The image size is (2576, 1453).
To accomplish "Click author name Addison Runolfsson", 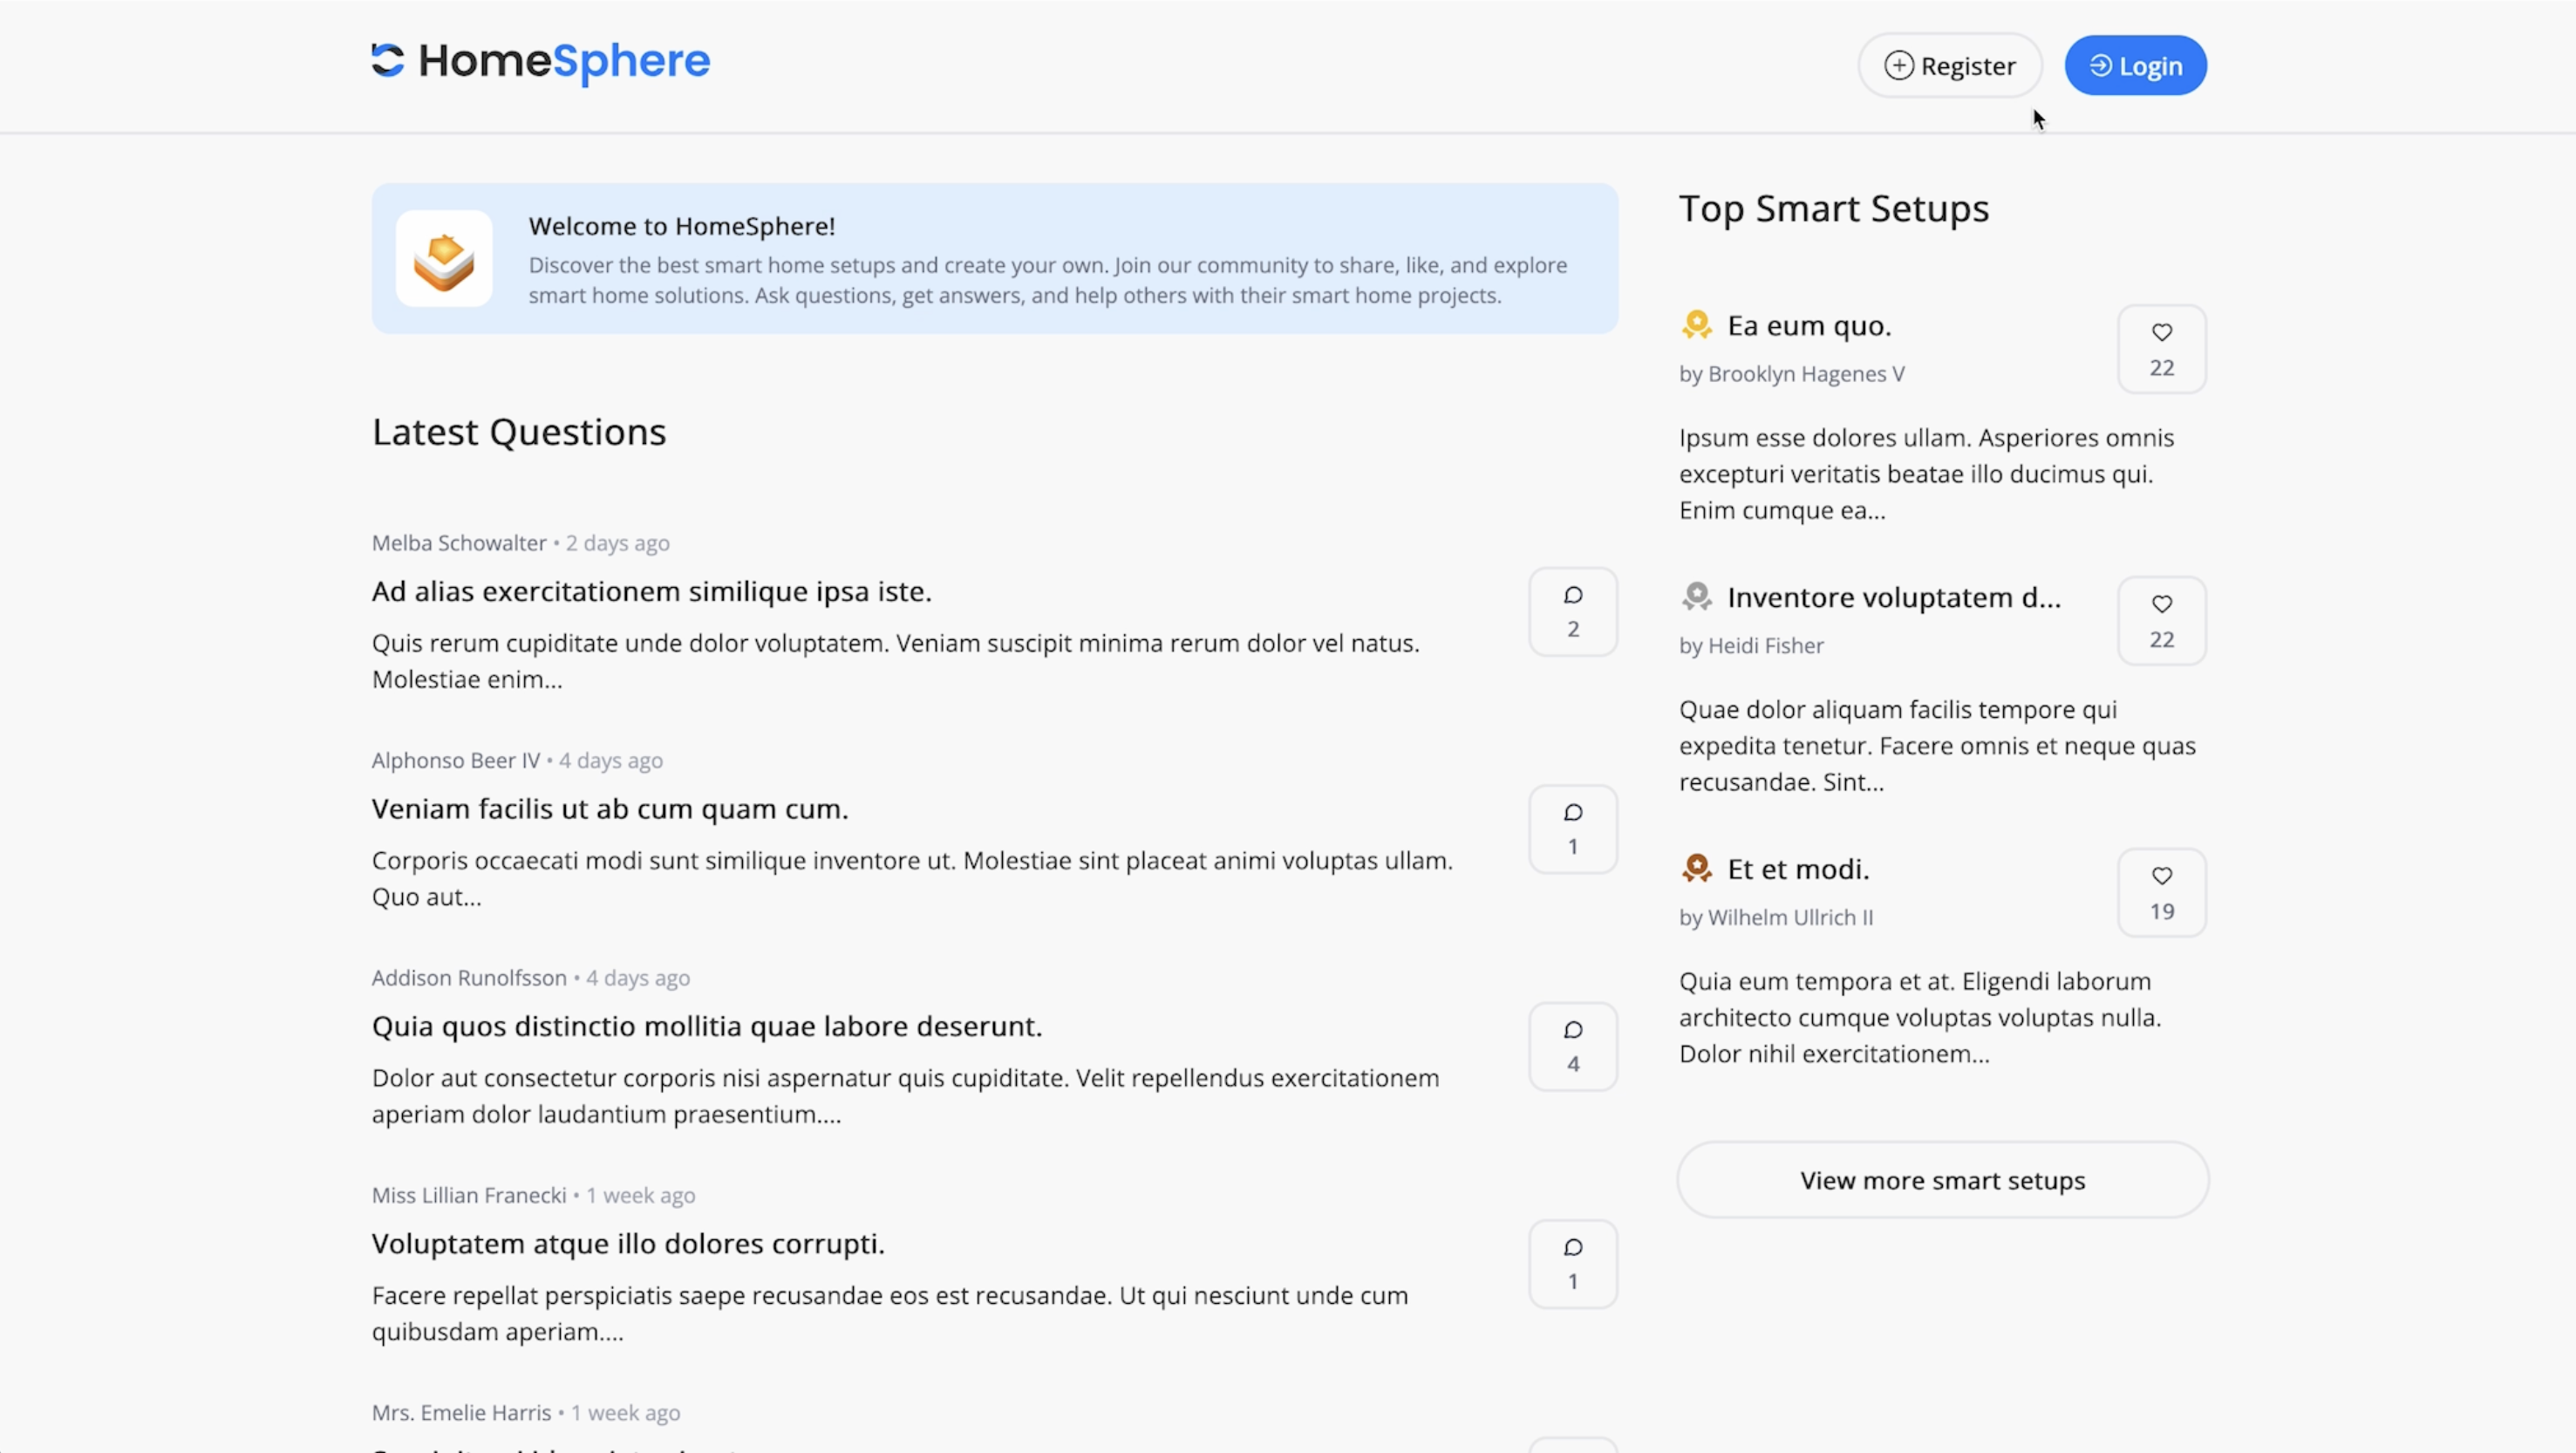I will pos(469,978).
